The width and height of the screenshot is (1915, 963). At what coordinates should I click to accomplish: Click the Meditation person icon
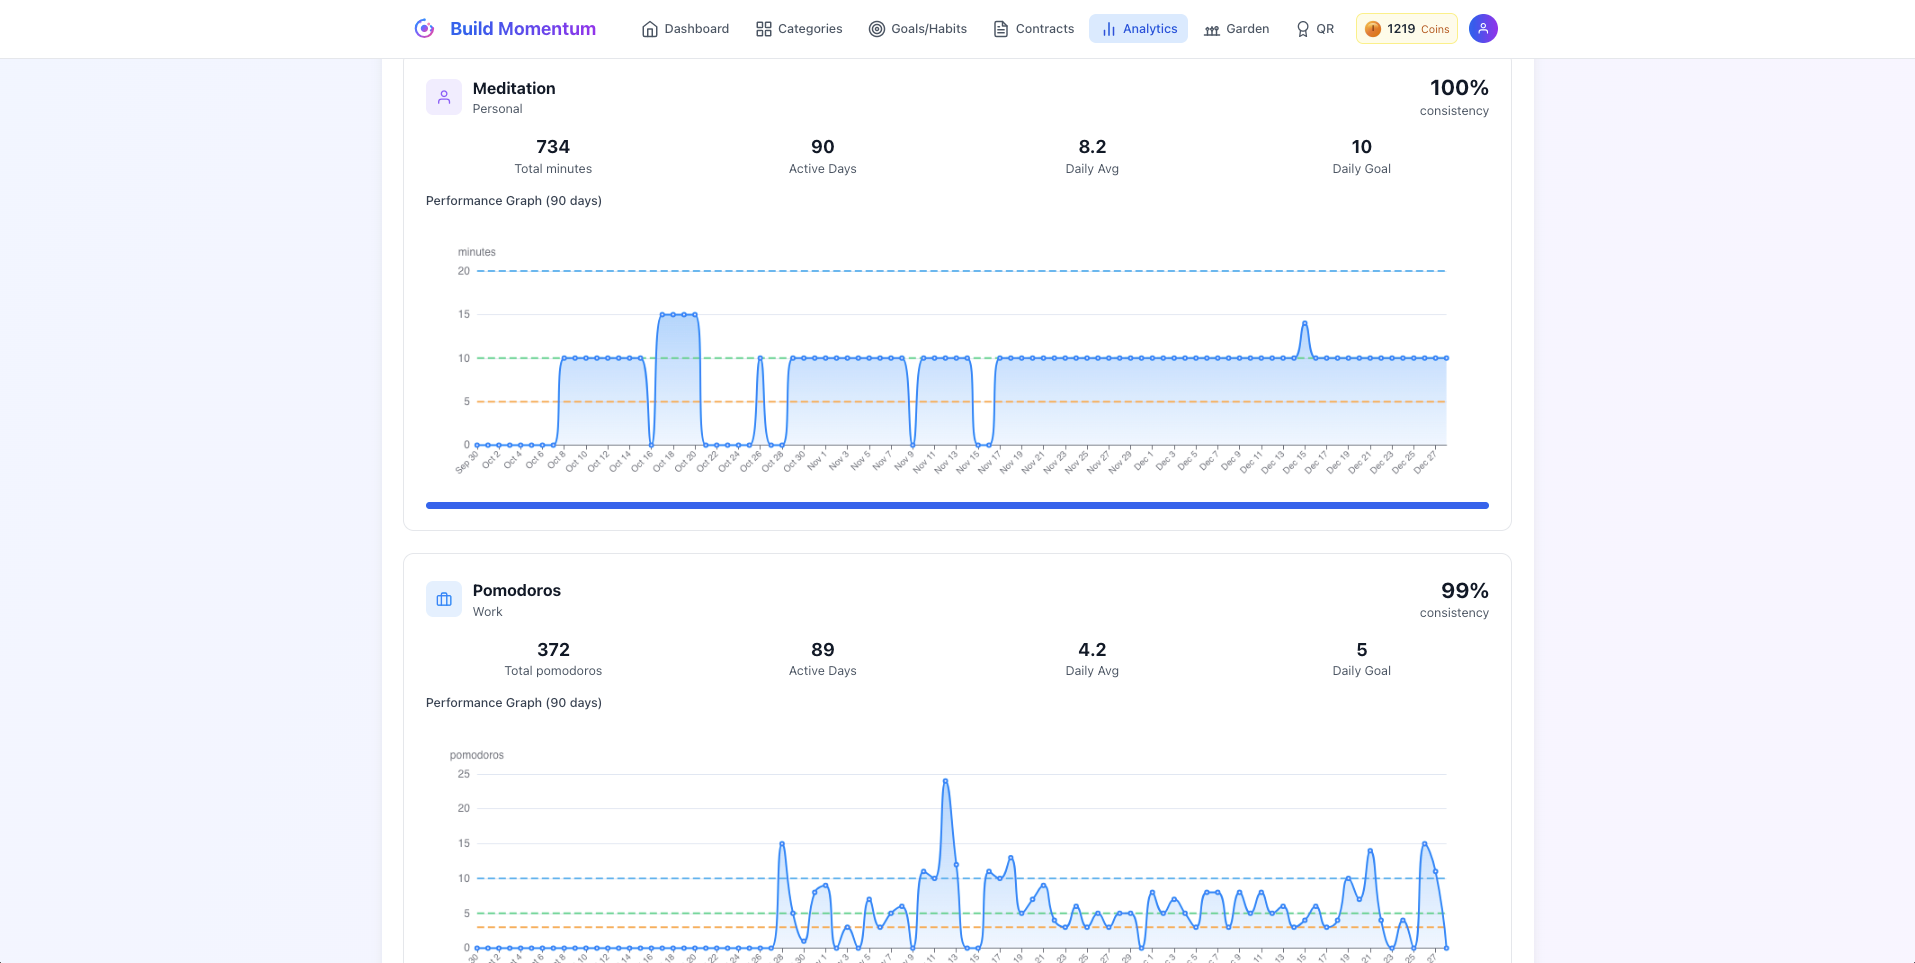tap(444, 97)
